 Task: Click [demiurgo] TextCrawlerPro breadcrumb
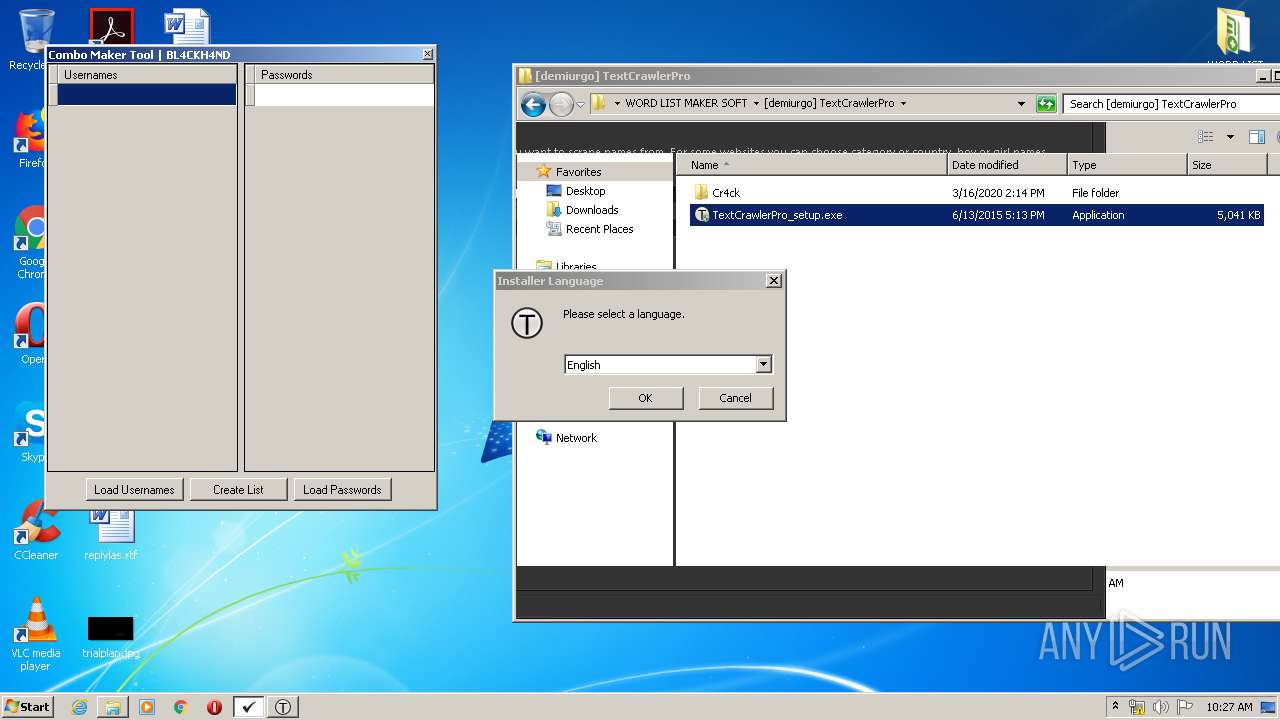pos(829,103)
